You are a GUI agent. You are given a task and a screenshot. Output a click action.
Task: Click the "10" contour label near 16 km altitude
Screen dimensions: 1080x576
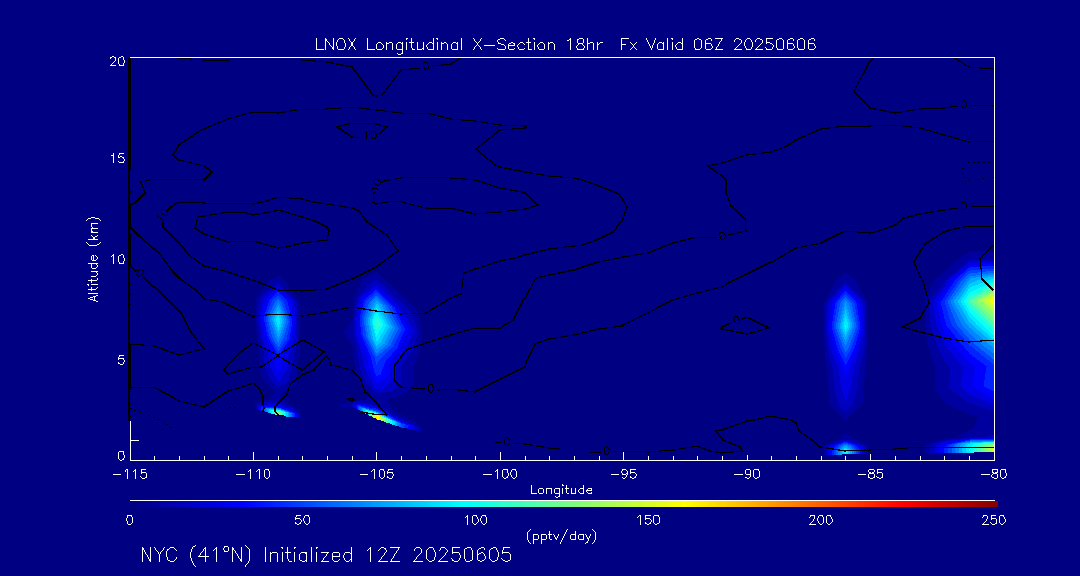tap(371, 136)
